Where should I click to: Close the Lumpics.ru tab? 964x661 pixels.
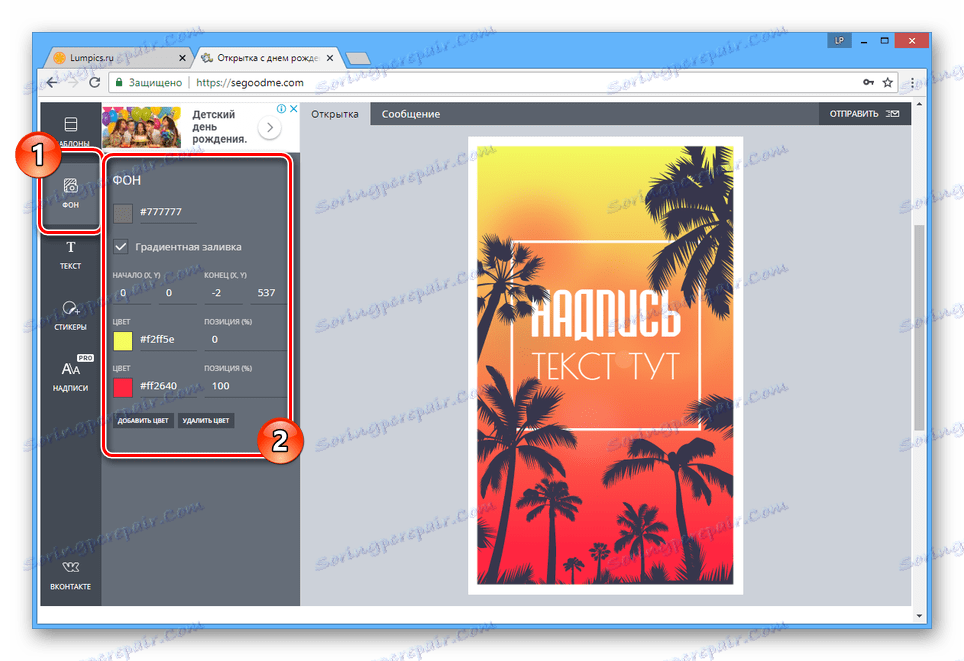tap(182, 58)
